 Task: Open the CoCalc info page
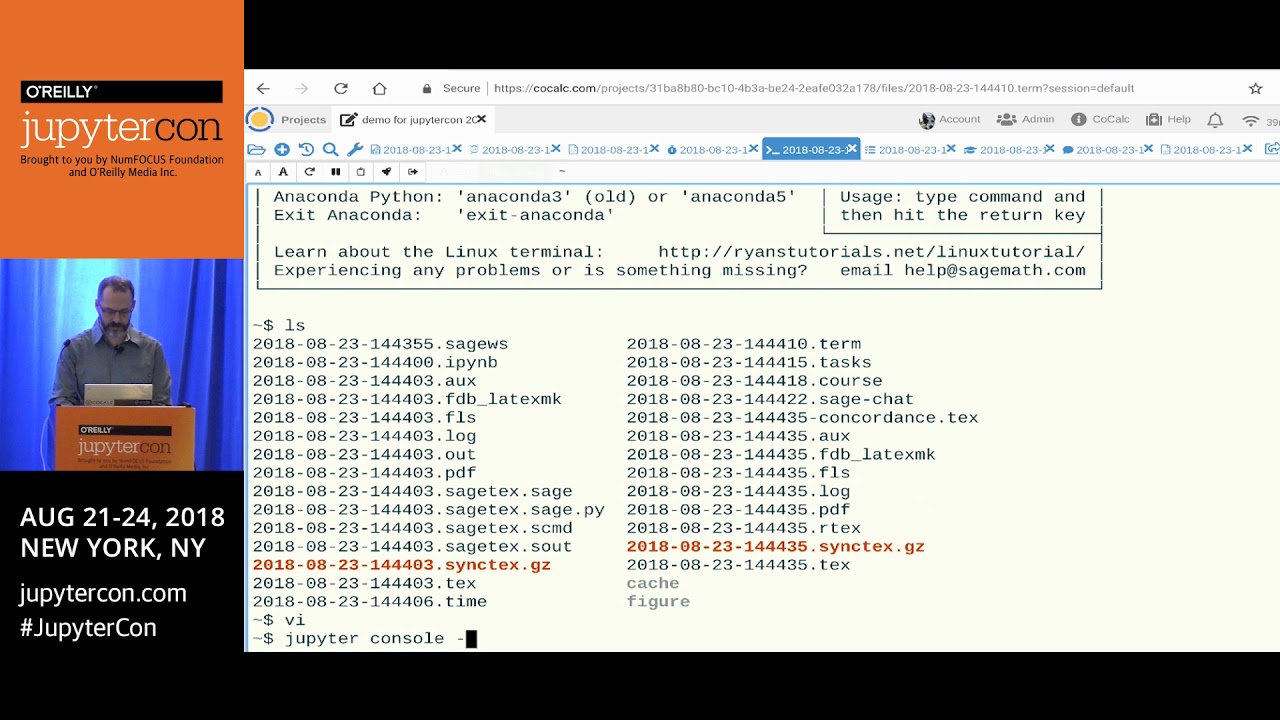coord(1100,119)
